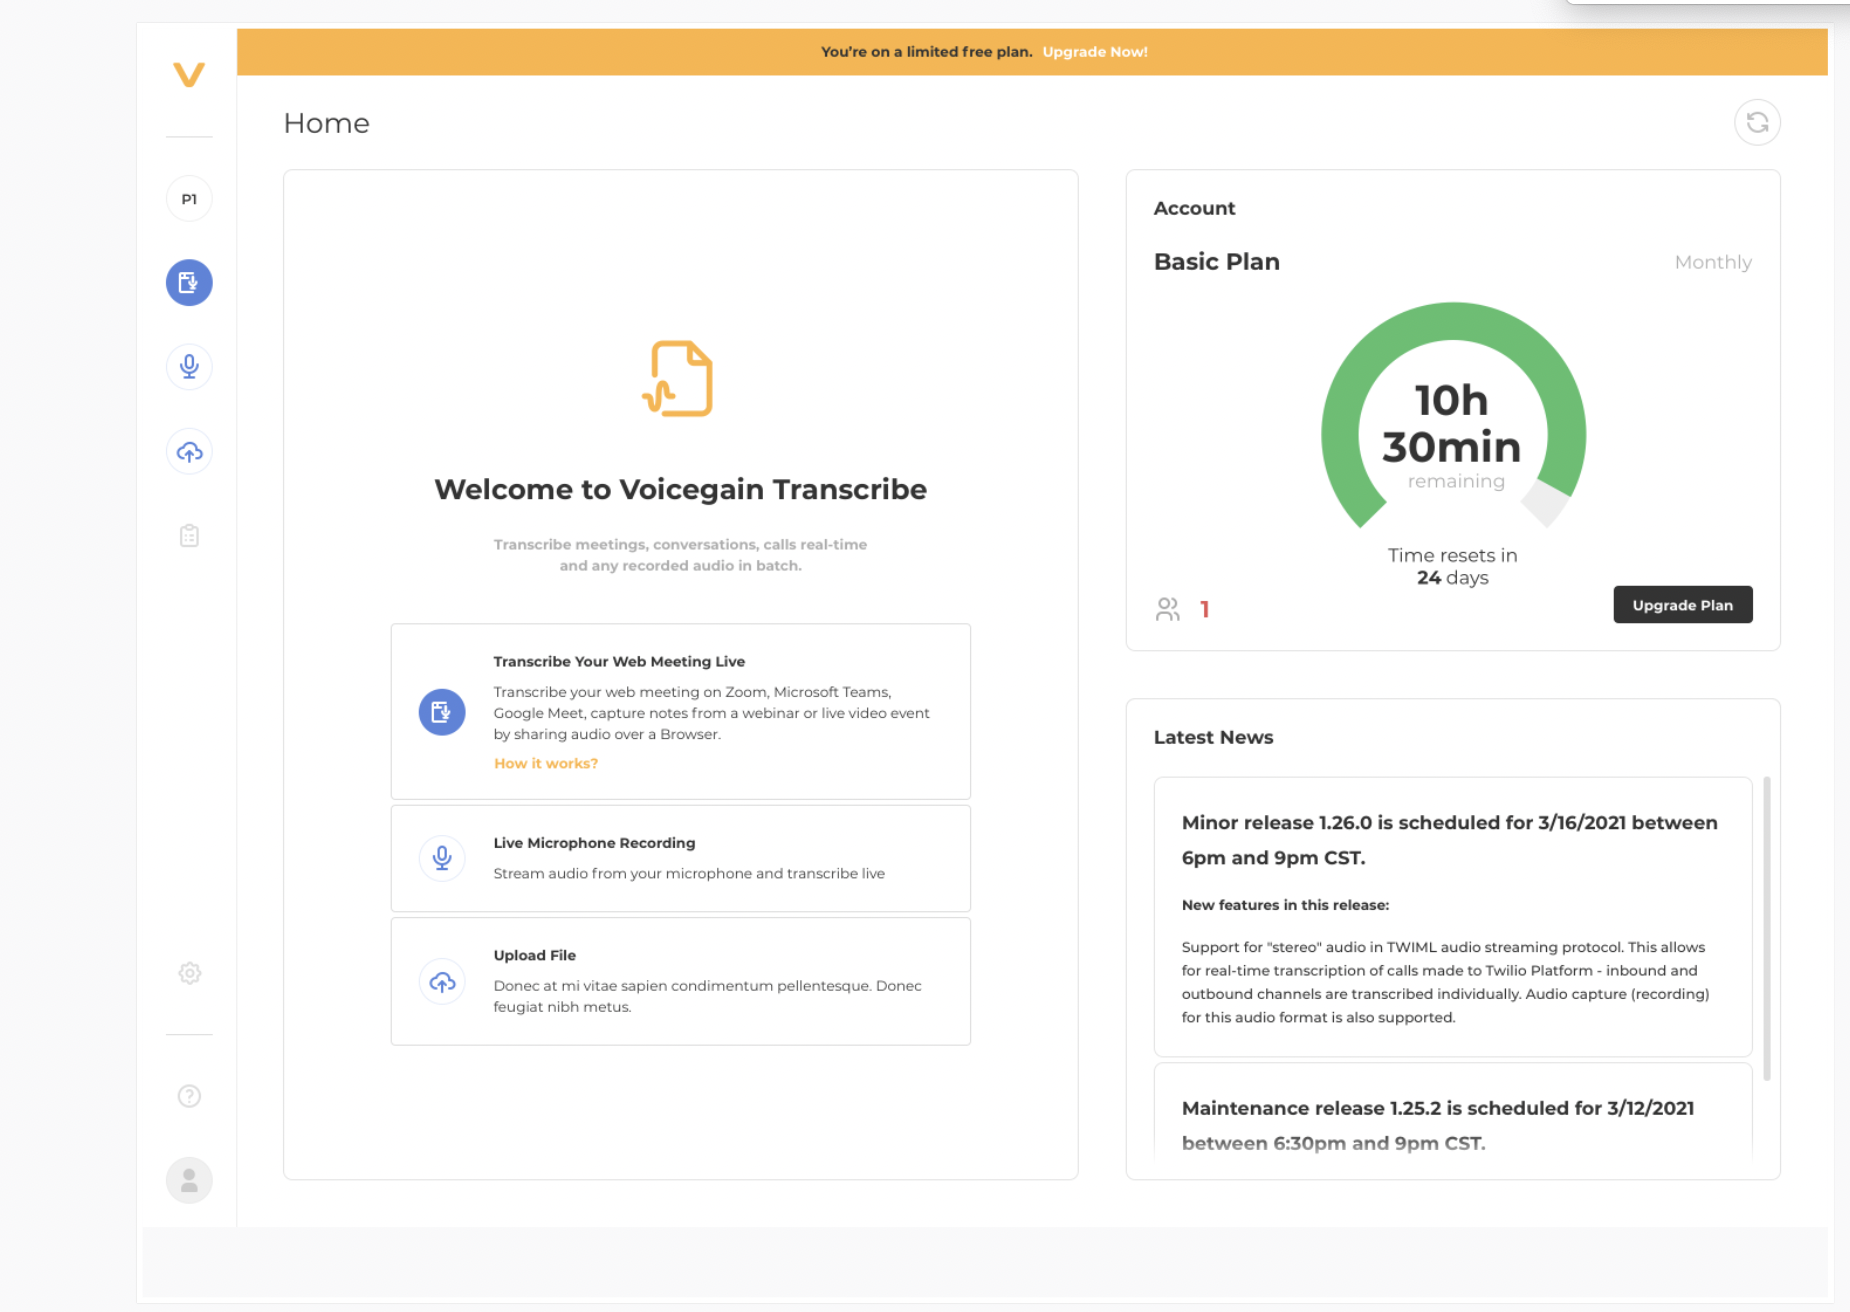Click the Latest News heading
Screen dimensions: 1850x1312
1213,737
